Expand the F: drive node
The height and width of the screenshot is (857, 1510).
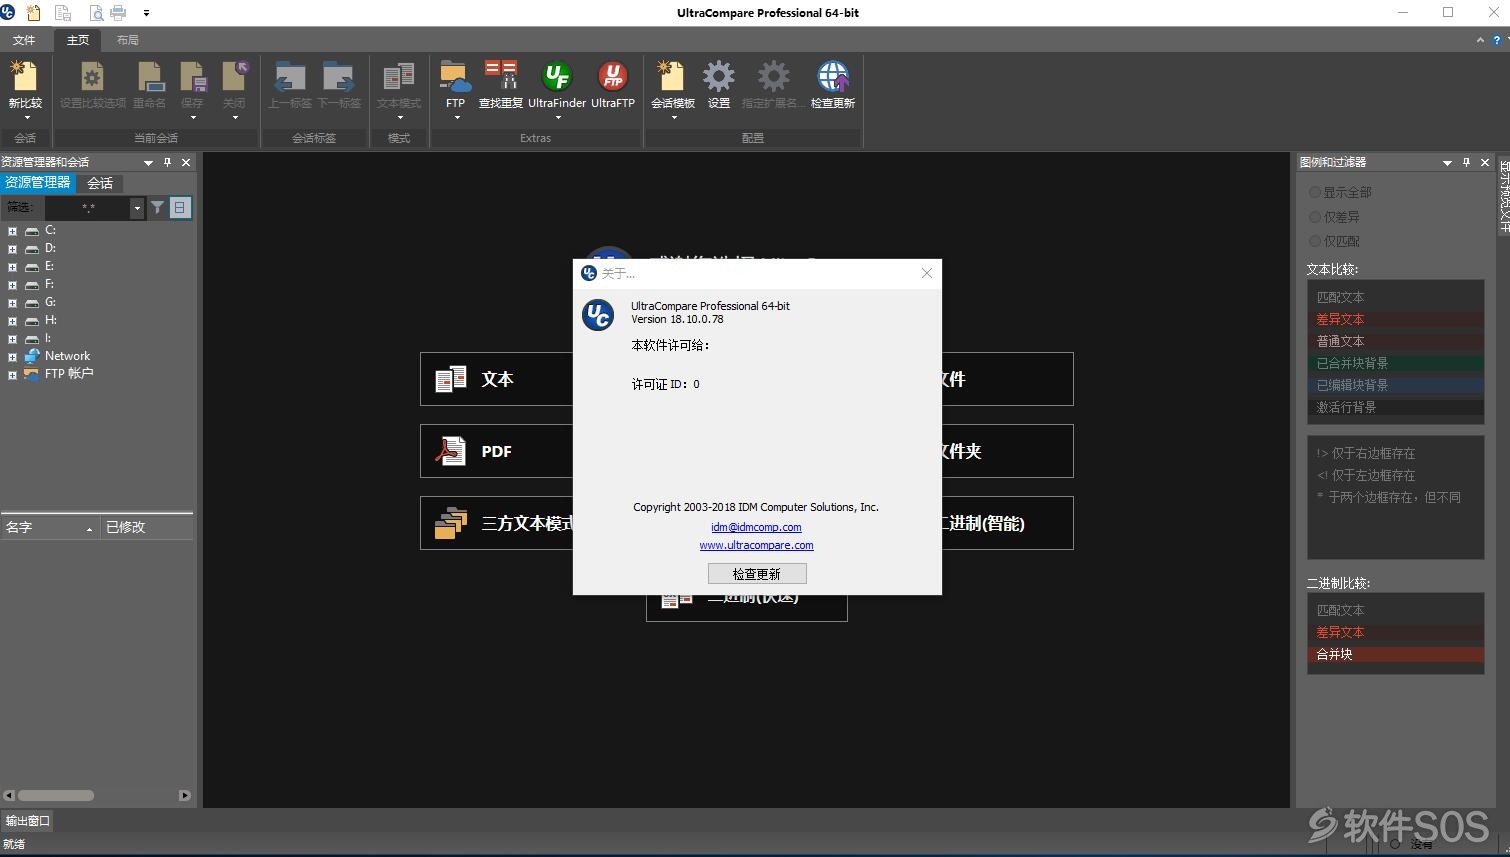click(x=12, y=285)
